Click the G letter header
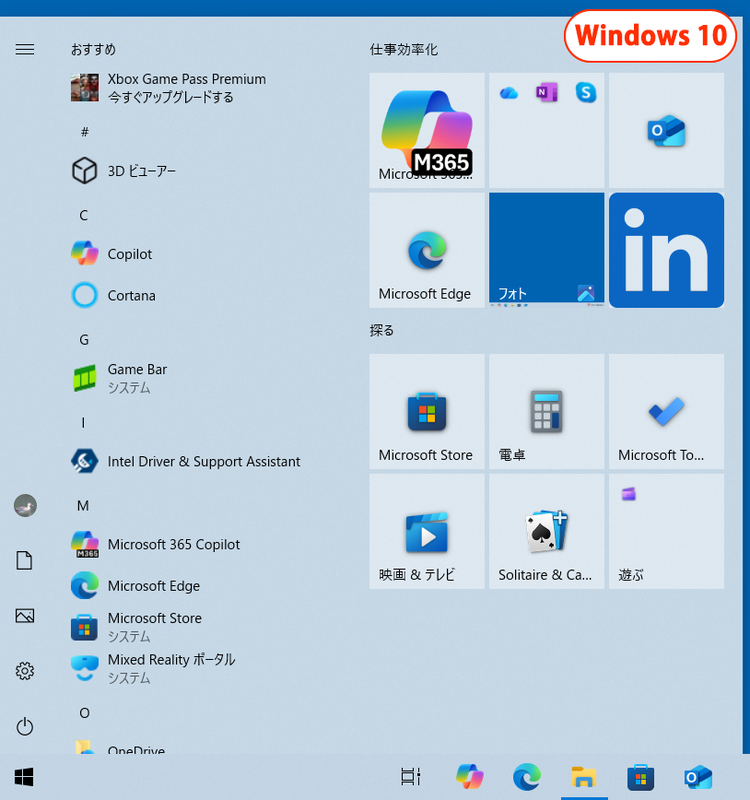The image size is (750, 800). point(84,340)
